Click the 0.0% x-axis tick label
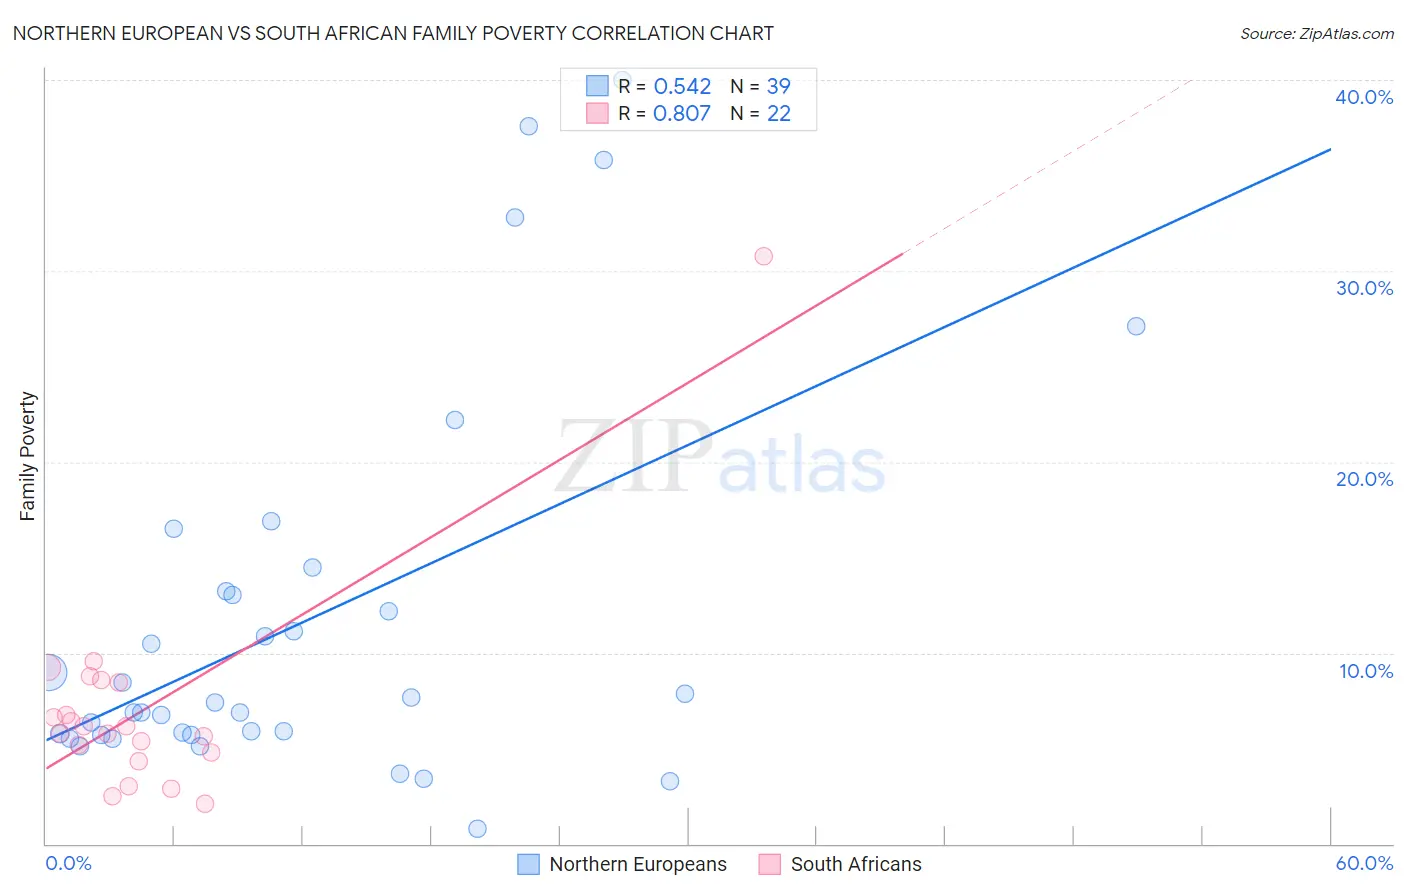Screen dimensions: 1406x892 click(69, 863)
